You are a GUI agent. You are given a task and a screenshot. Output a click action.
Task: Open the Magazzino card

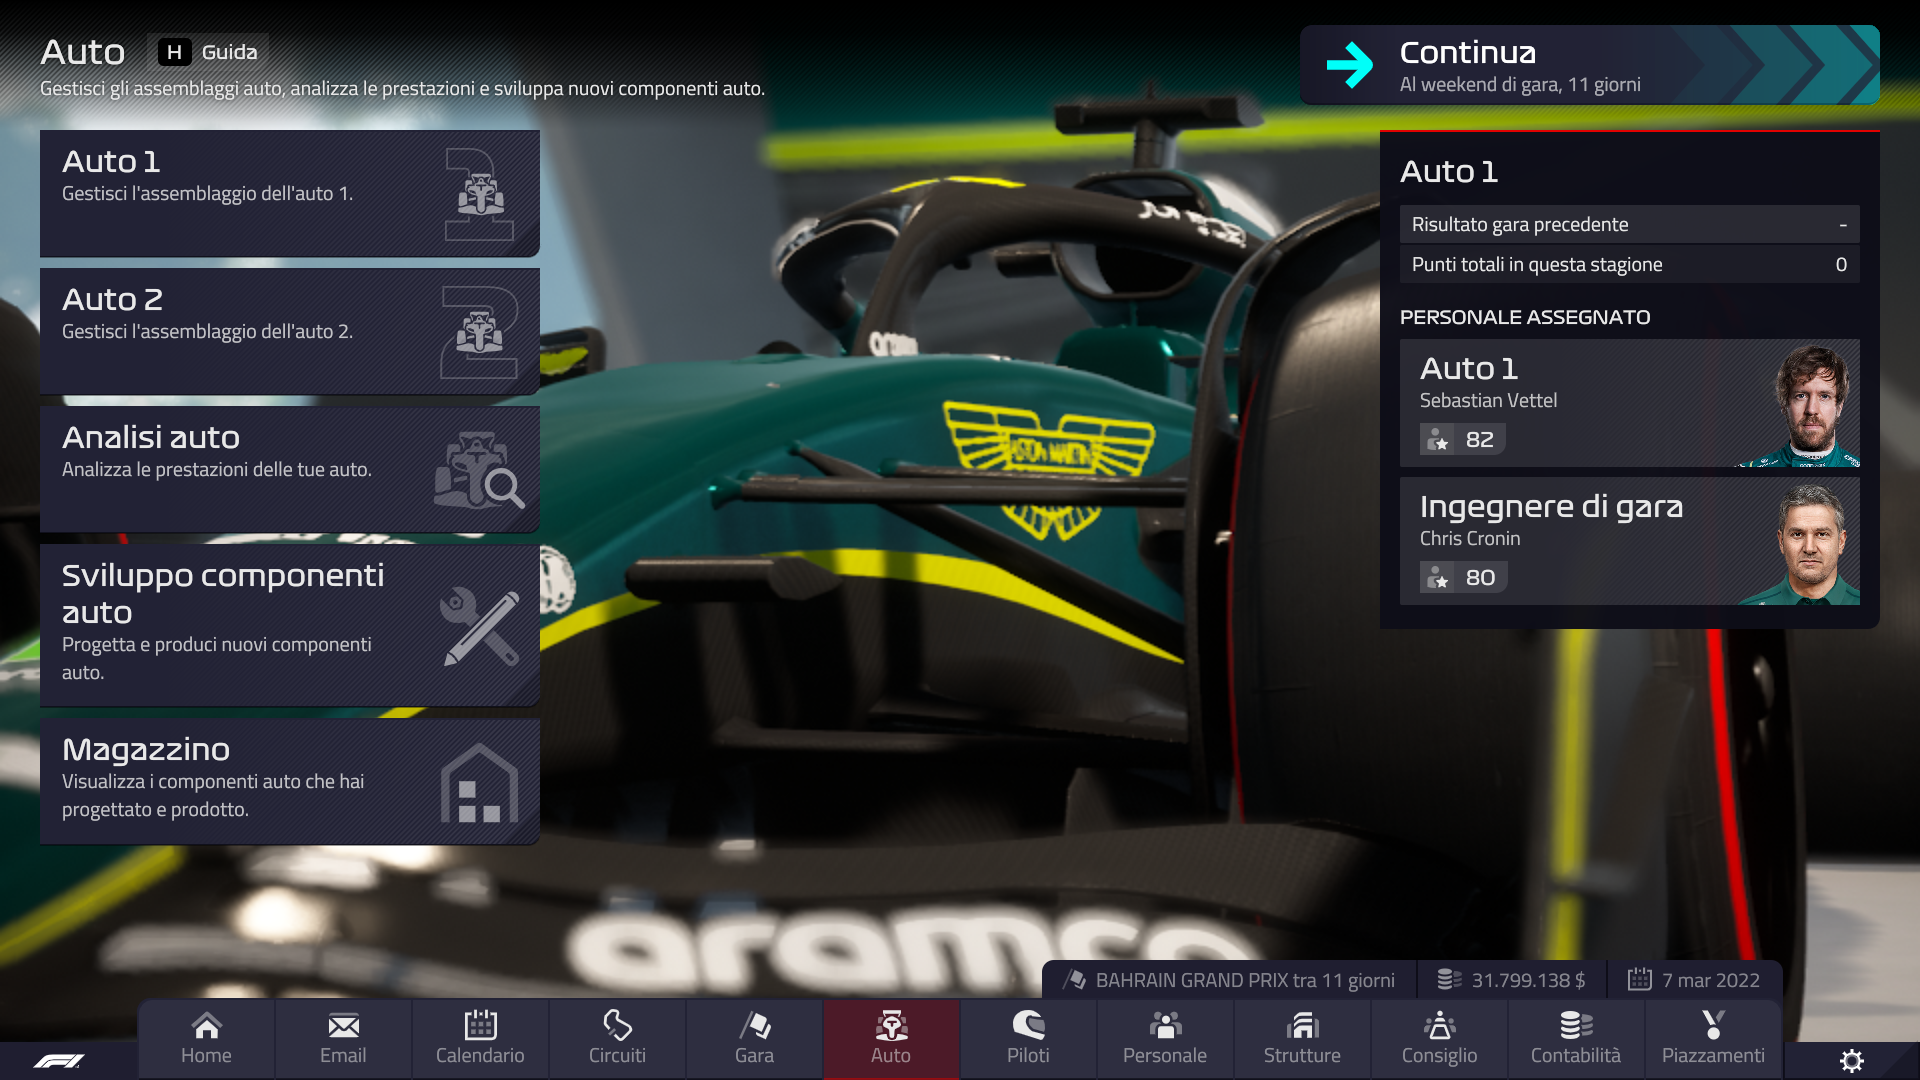tap(290, 781)
